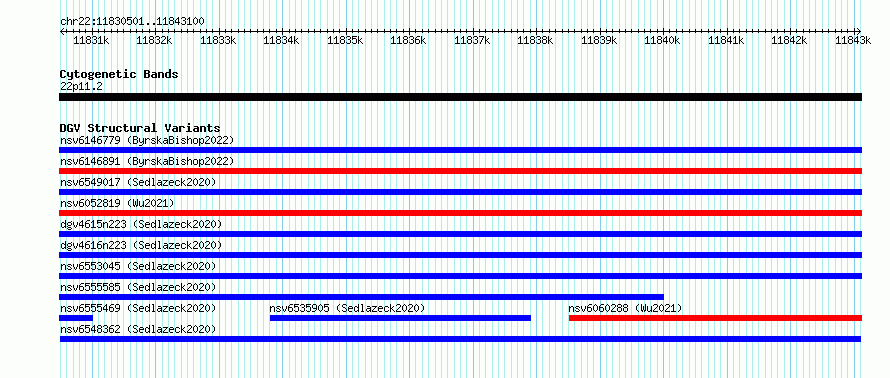Open the DGV Structural Variants track heading
This screenshot has height=378, width=890.
coord(140,128)
